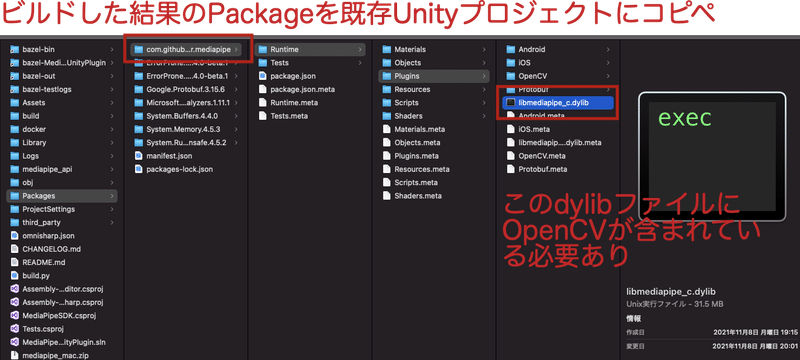Image resolution: width=800 pixels, height=360 pixels.
Task: Select the OpenCV folder icon
Action: [511, 76]
